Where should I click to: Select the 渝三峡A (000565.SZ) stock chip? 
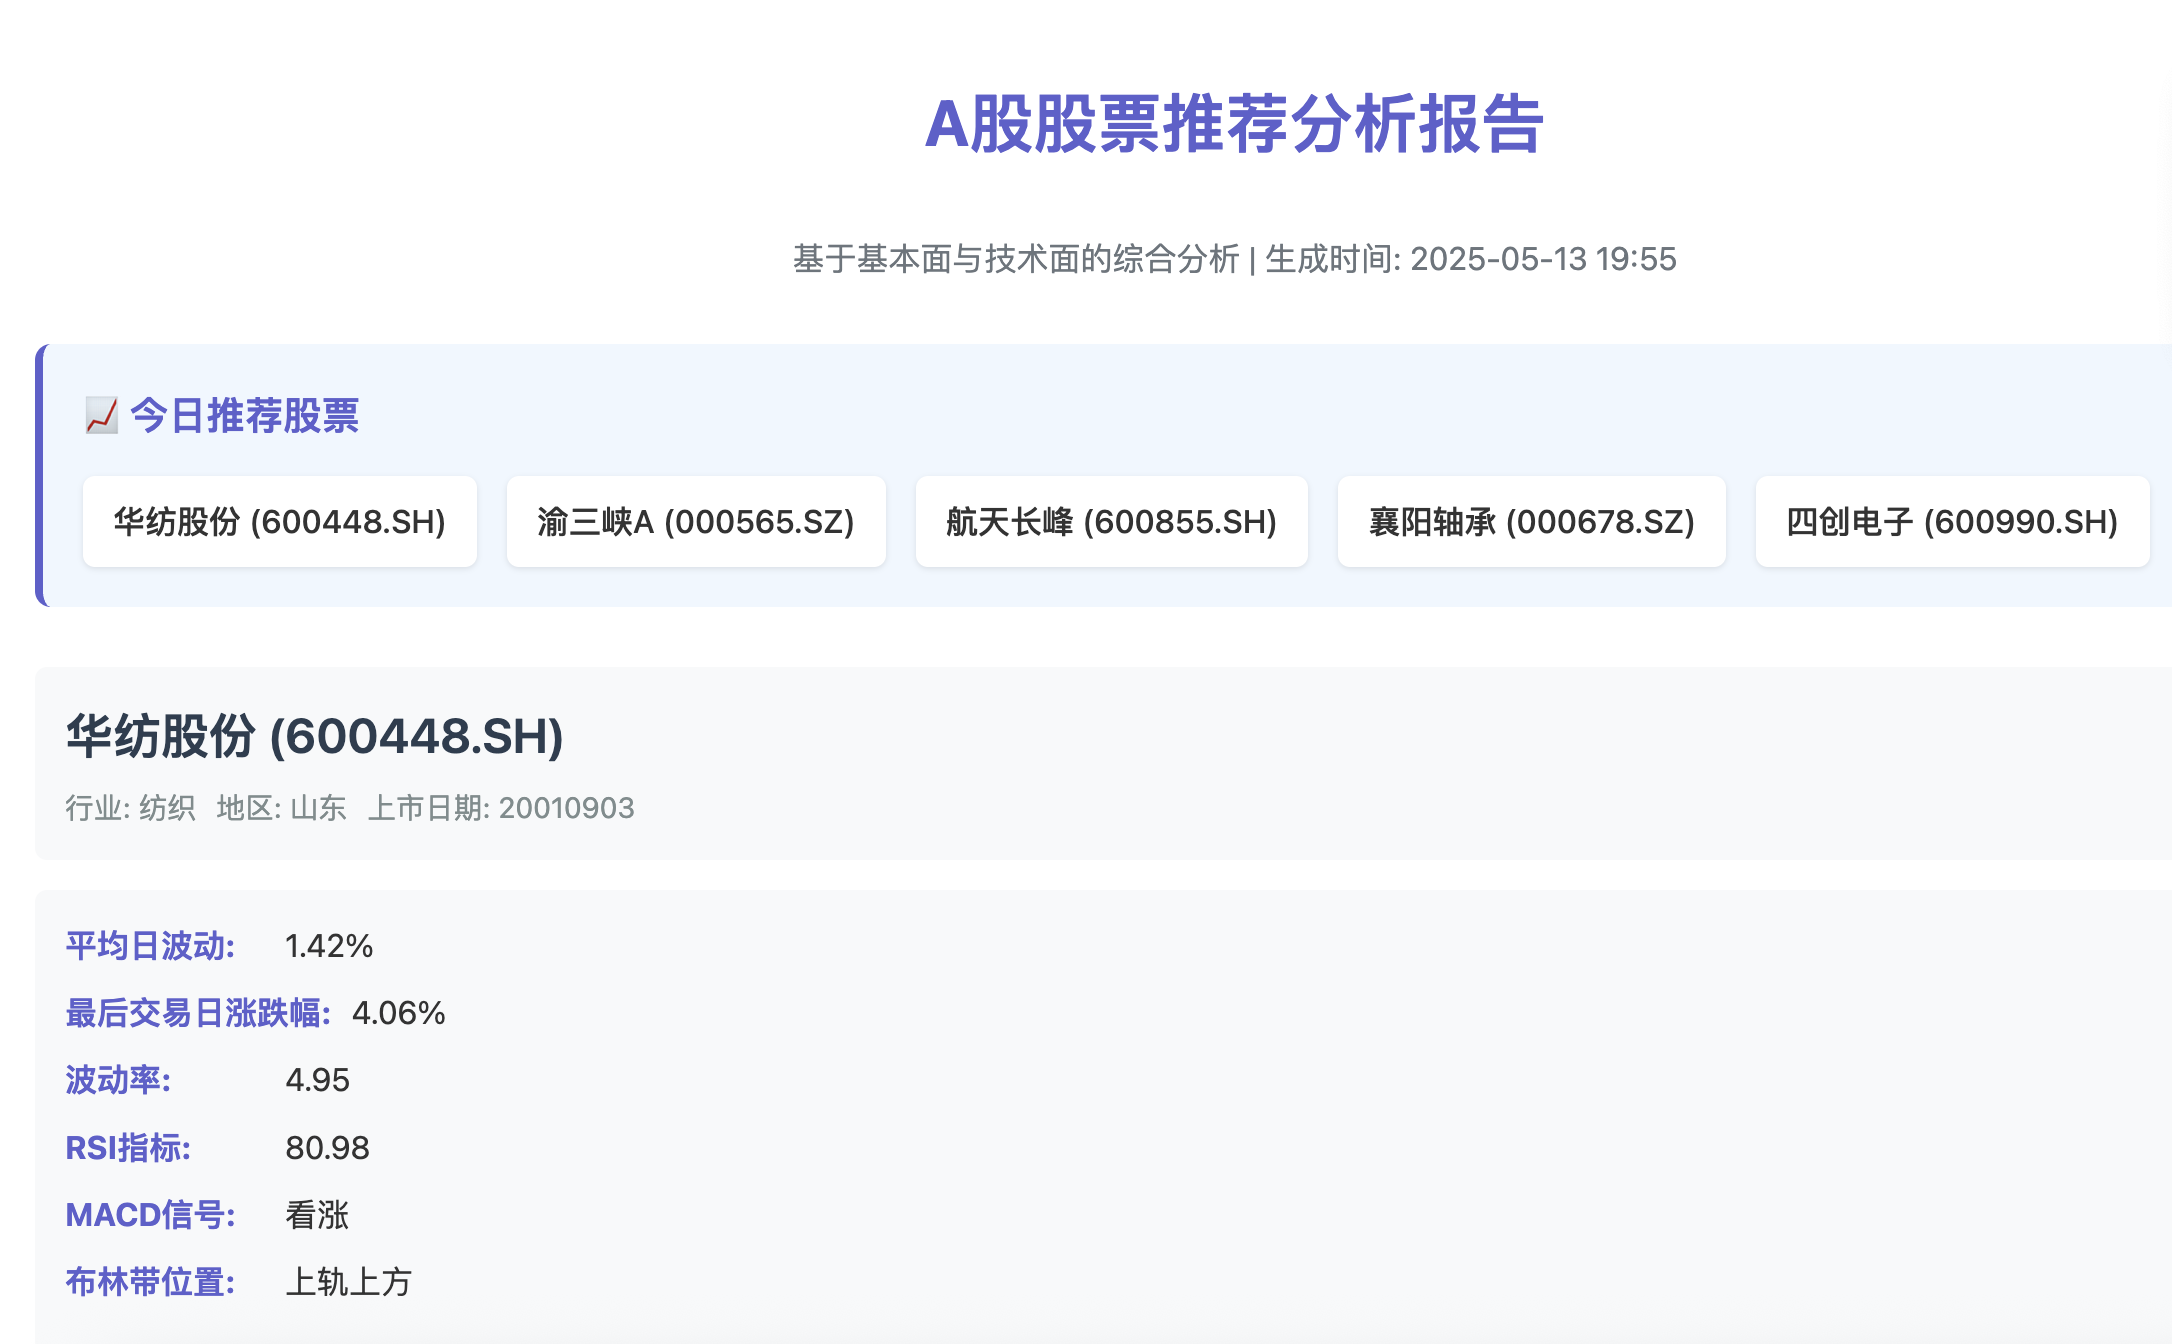pos(696,522)
